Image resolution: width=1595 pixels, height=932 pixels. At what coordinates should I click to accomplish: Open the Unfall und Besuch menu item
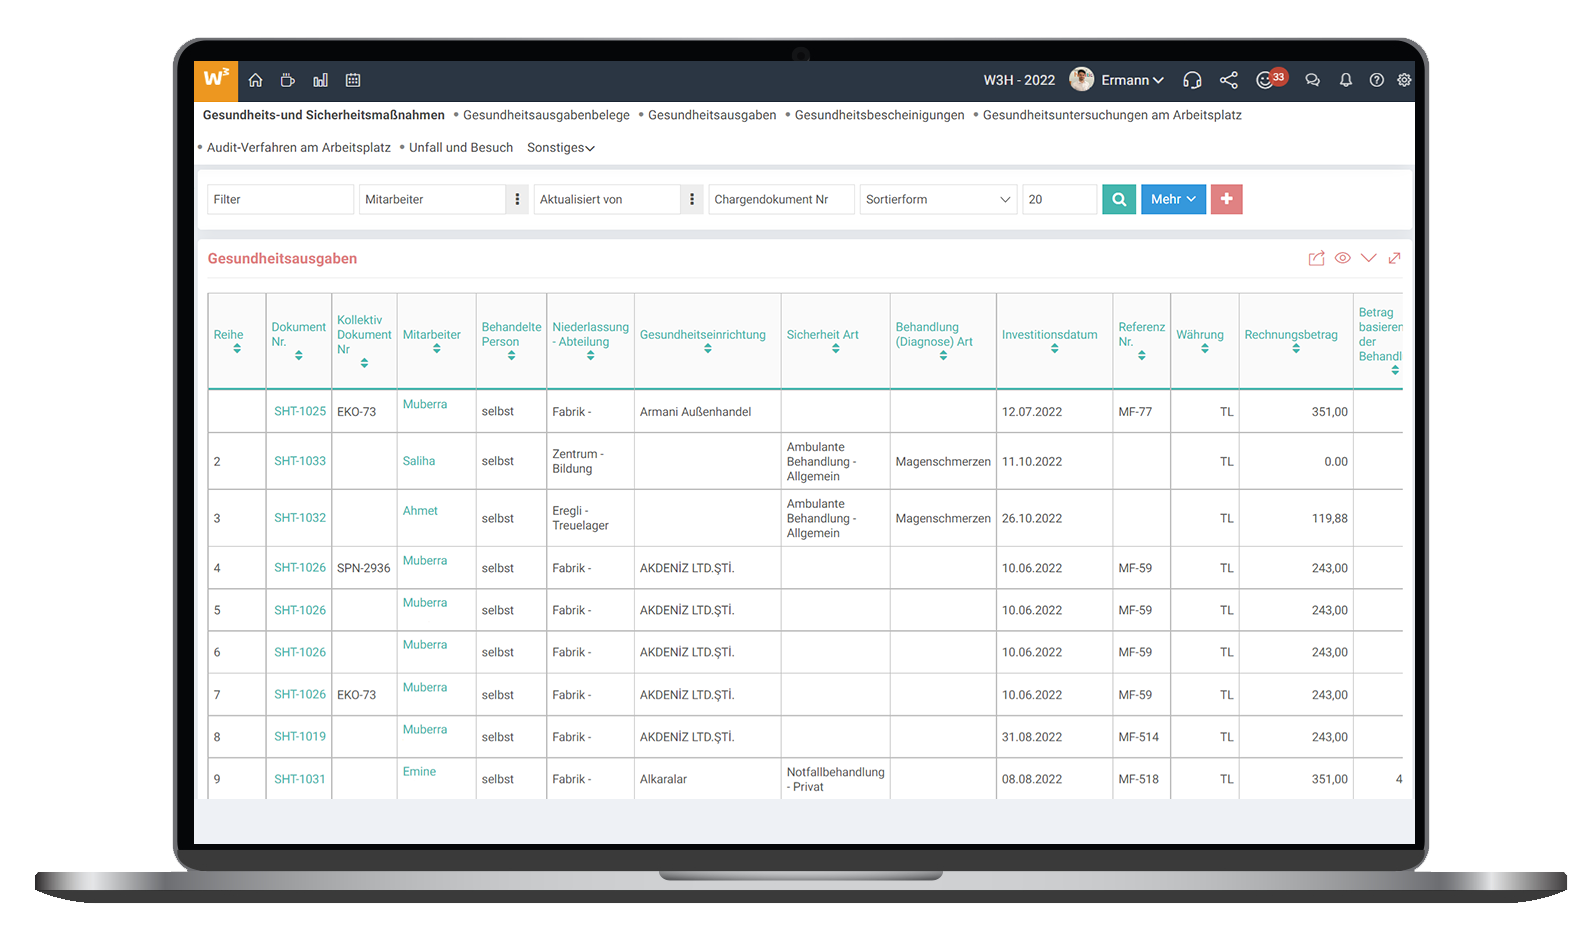461,147
